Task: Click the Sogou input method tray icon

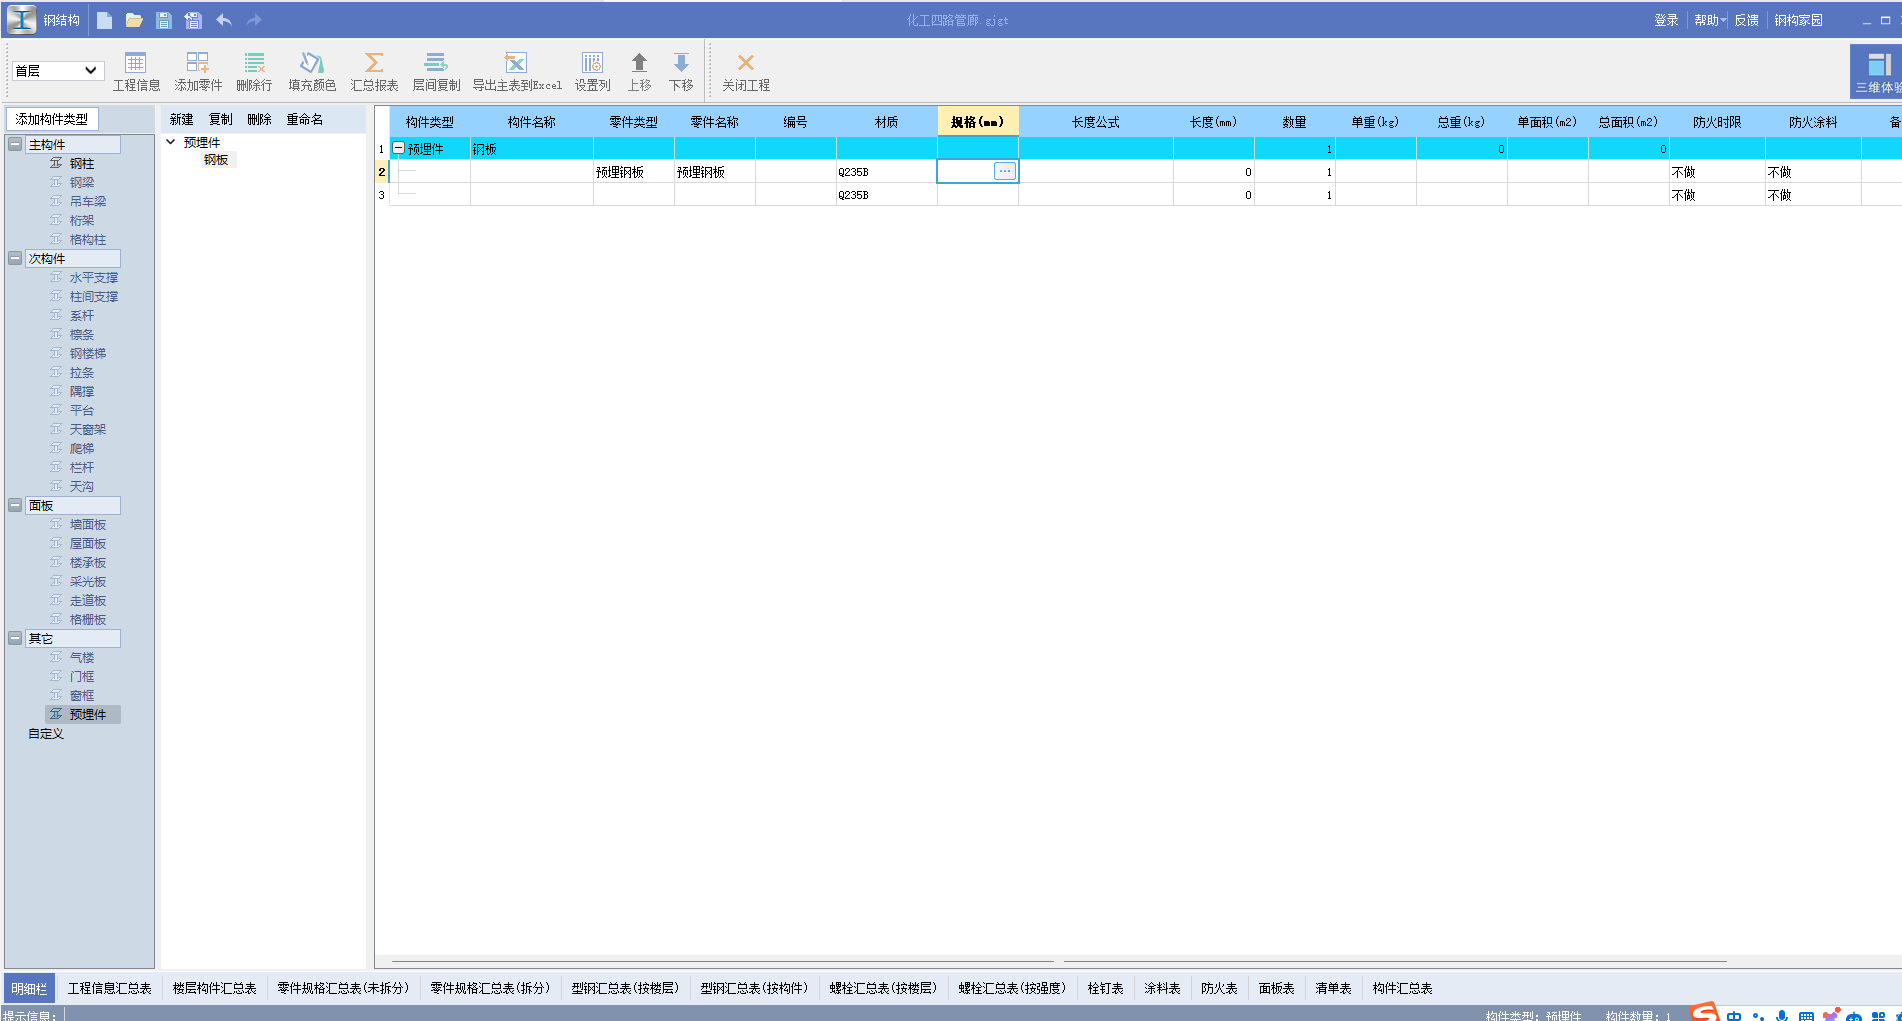Action: click(1704, 1012)
